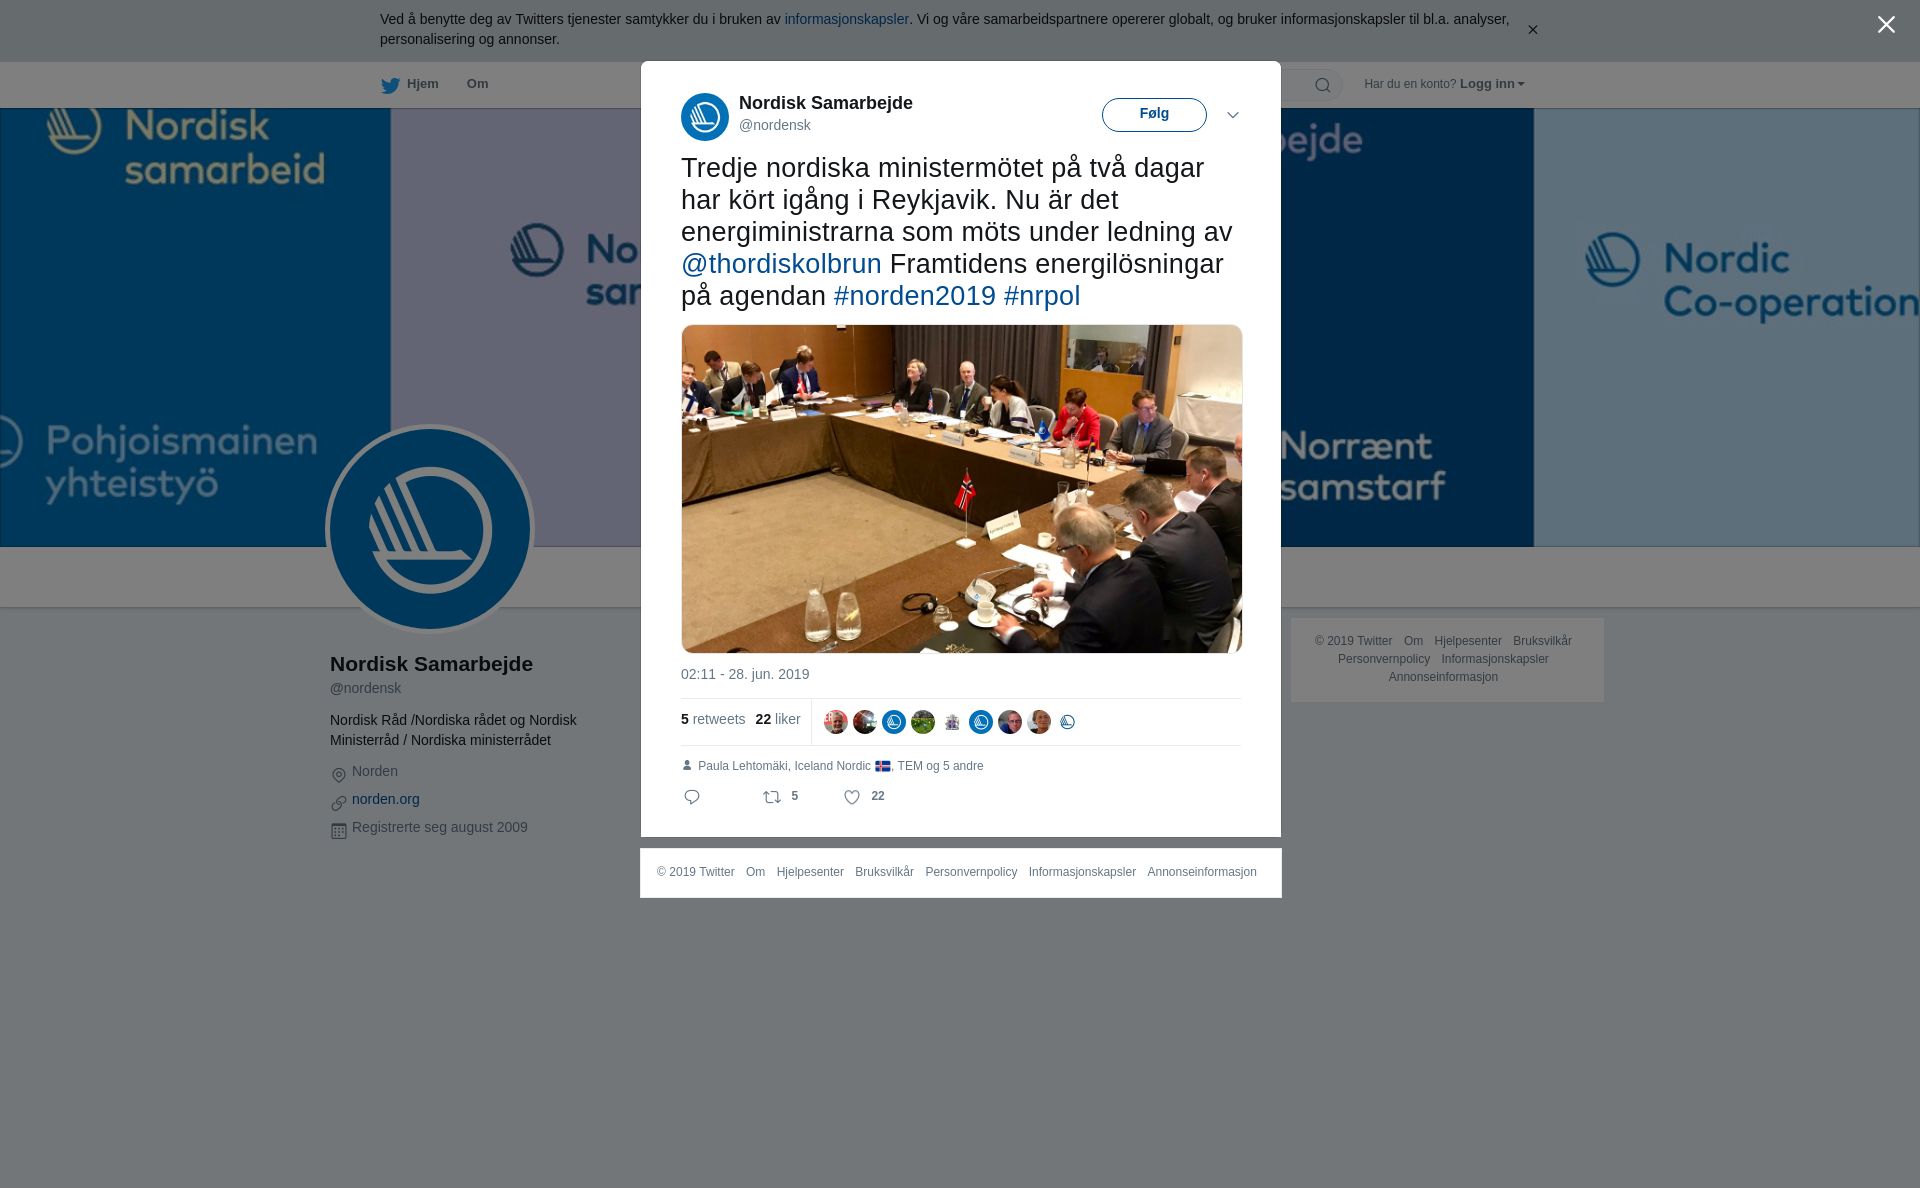This screenshot has width=1920, height=1188.
Task: View the 22 liker list
Action: coord(778,719)
